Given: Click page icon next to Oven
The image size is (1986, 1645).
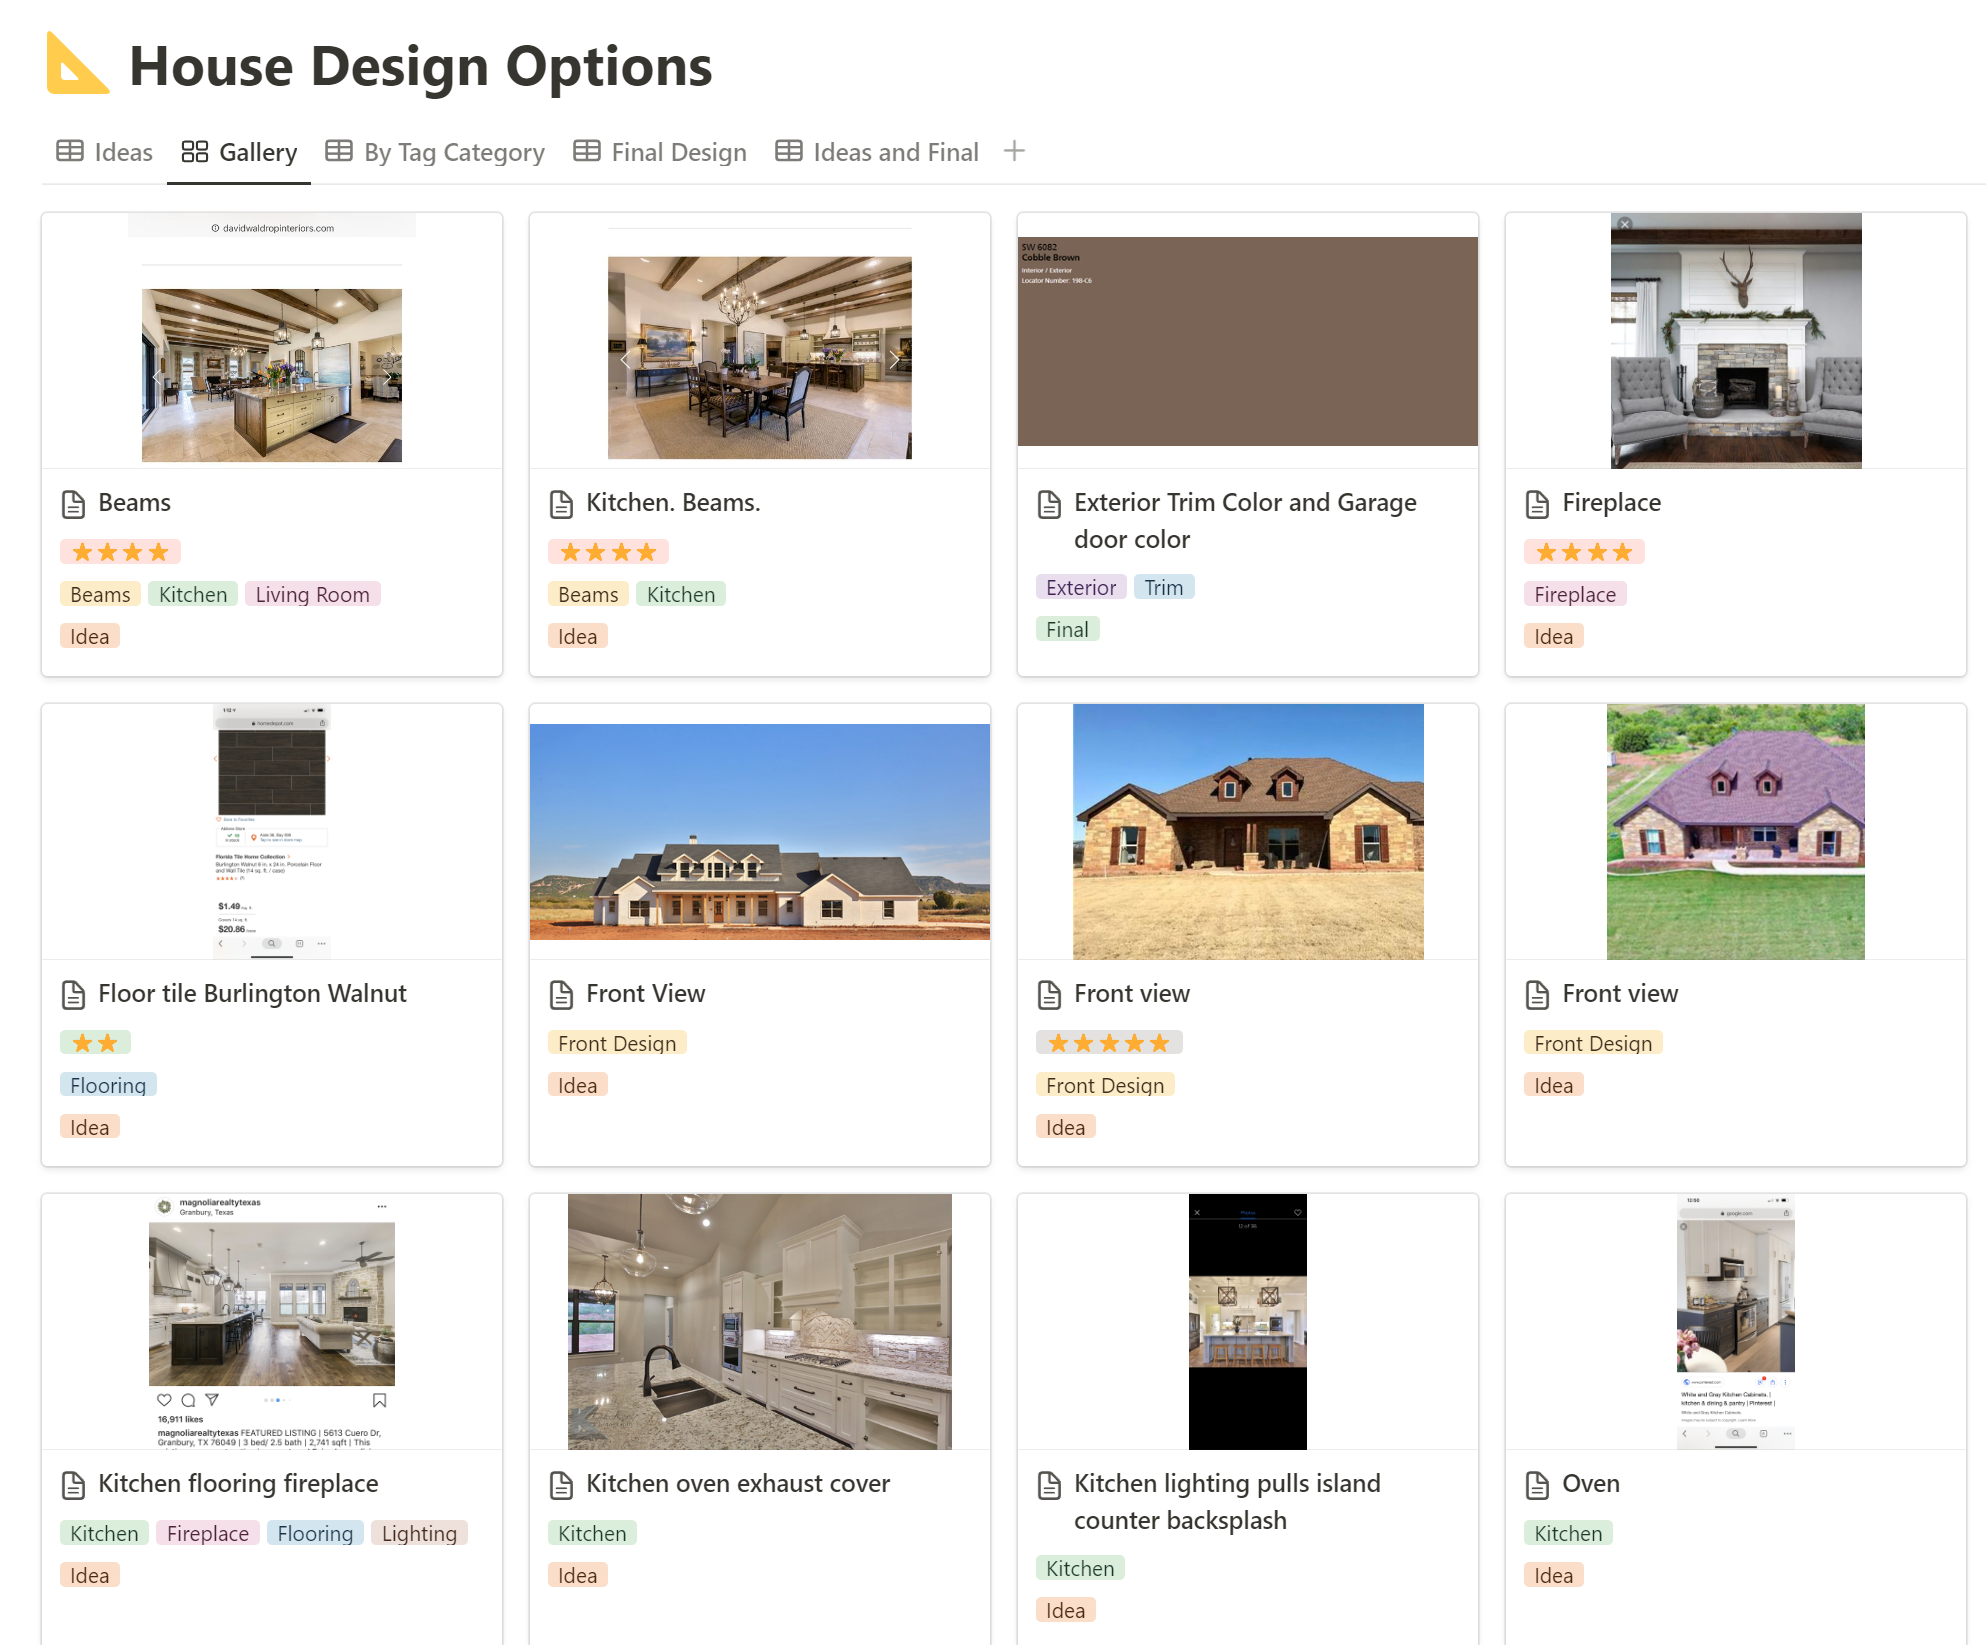Looking at the screenshot, I should 1537,1485.
